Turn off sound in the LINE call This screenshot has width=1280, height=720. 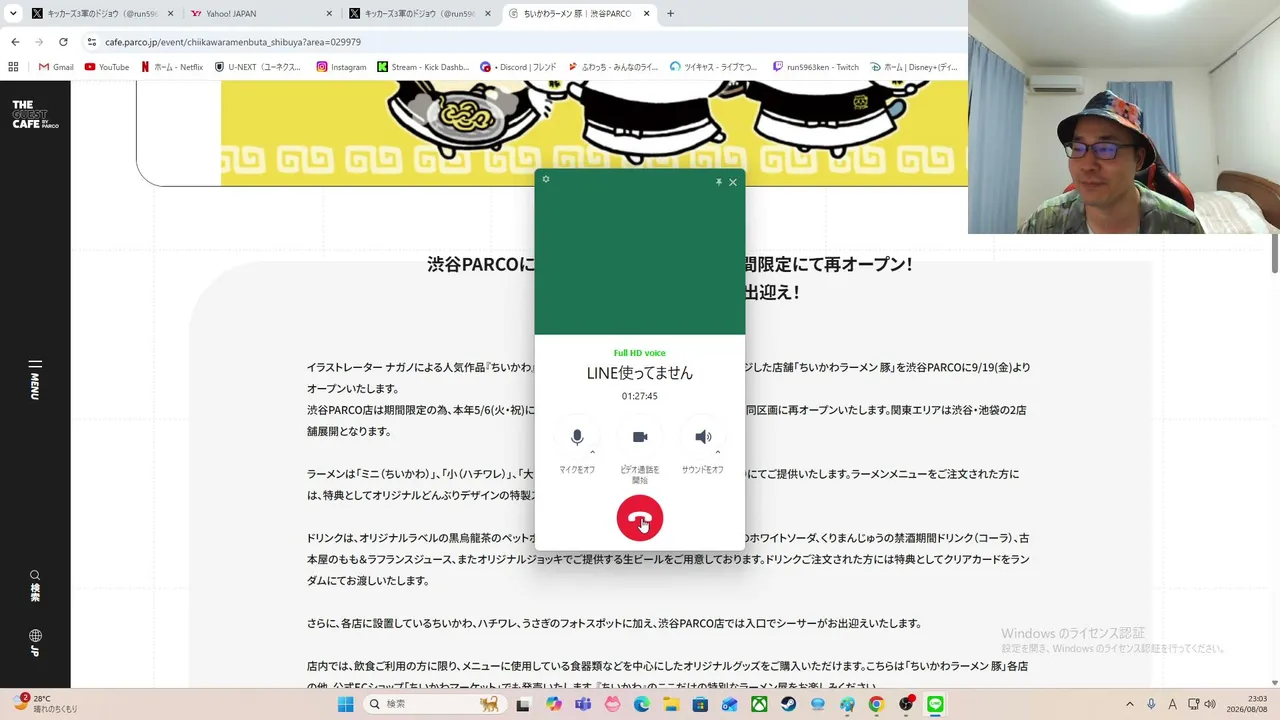(x=703, y=437)
